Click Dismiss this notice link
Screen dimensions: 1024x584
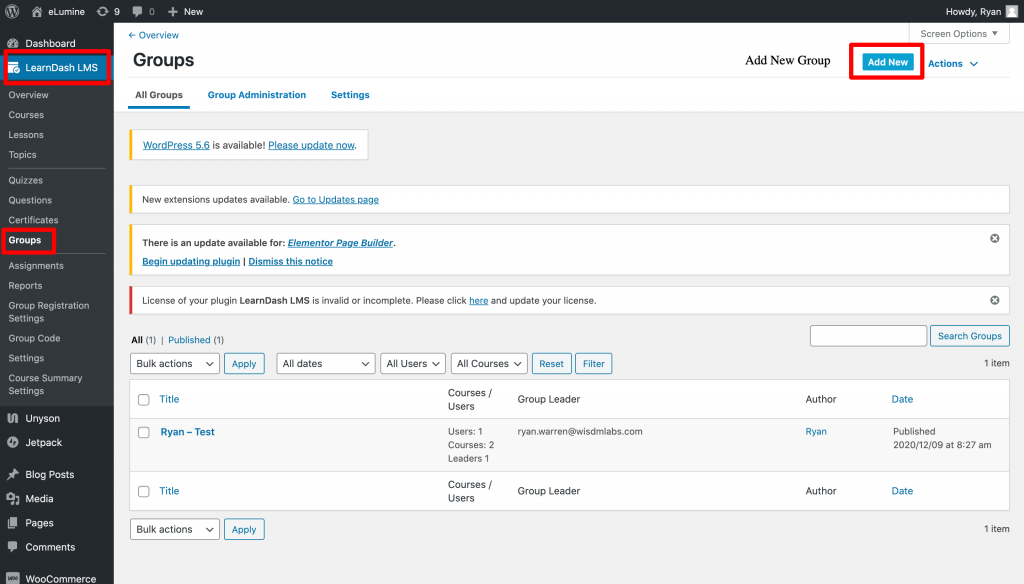(291, 261)
